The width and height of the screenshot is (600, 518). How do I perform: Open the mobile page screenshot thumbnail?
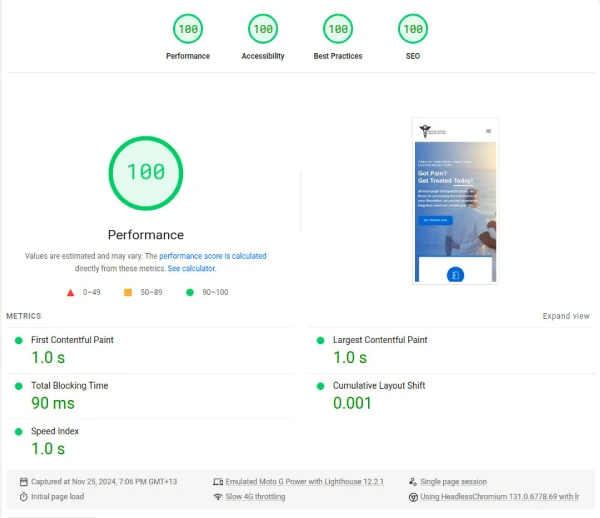click(x=455, y=201)
